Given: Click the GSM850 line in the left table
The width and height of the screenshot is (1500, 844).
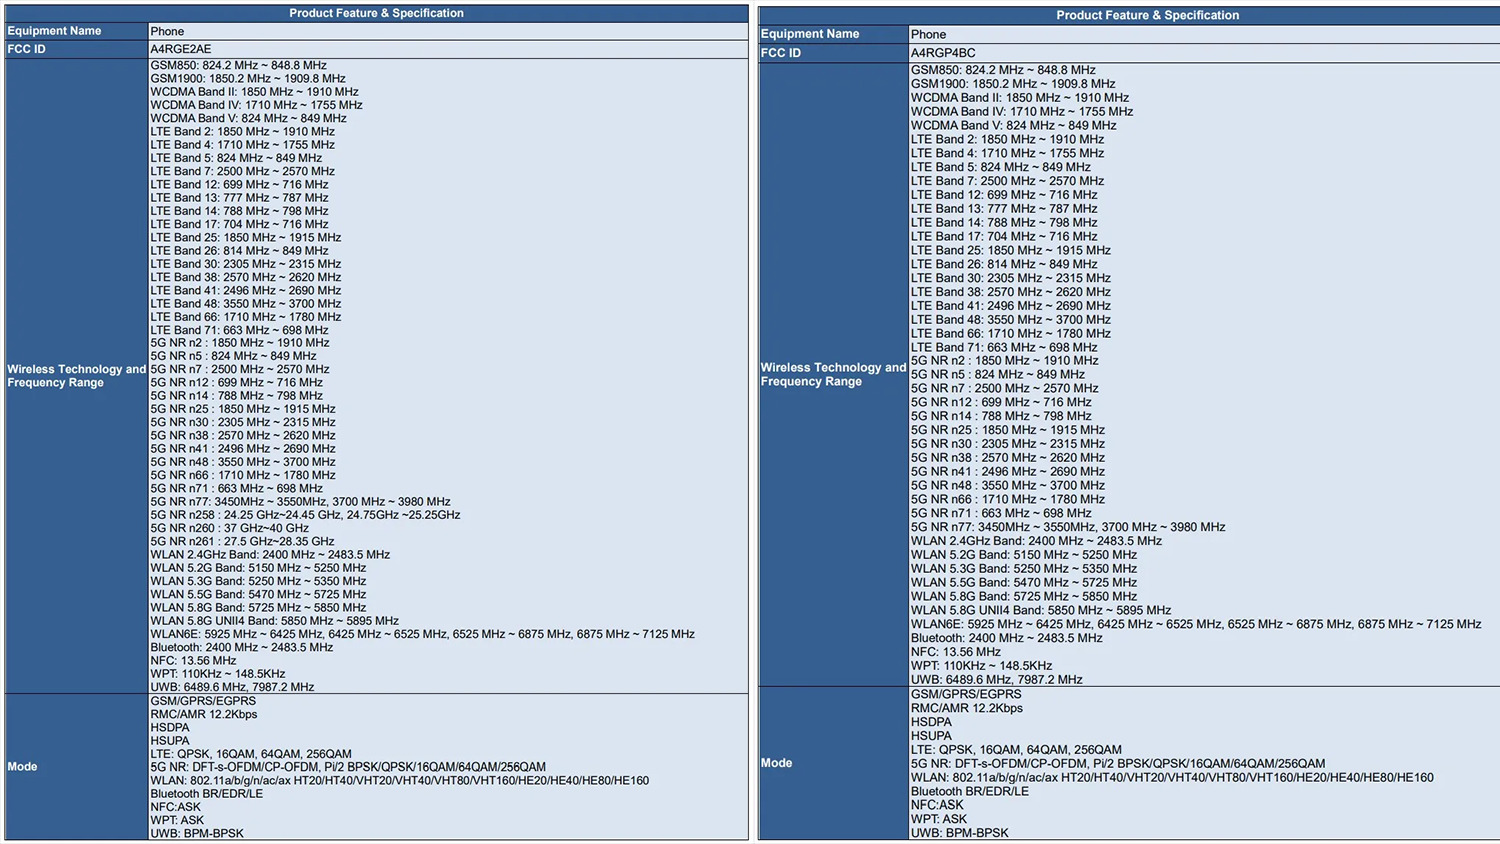Looking at the screenshot, I should 238,65.
